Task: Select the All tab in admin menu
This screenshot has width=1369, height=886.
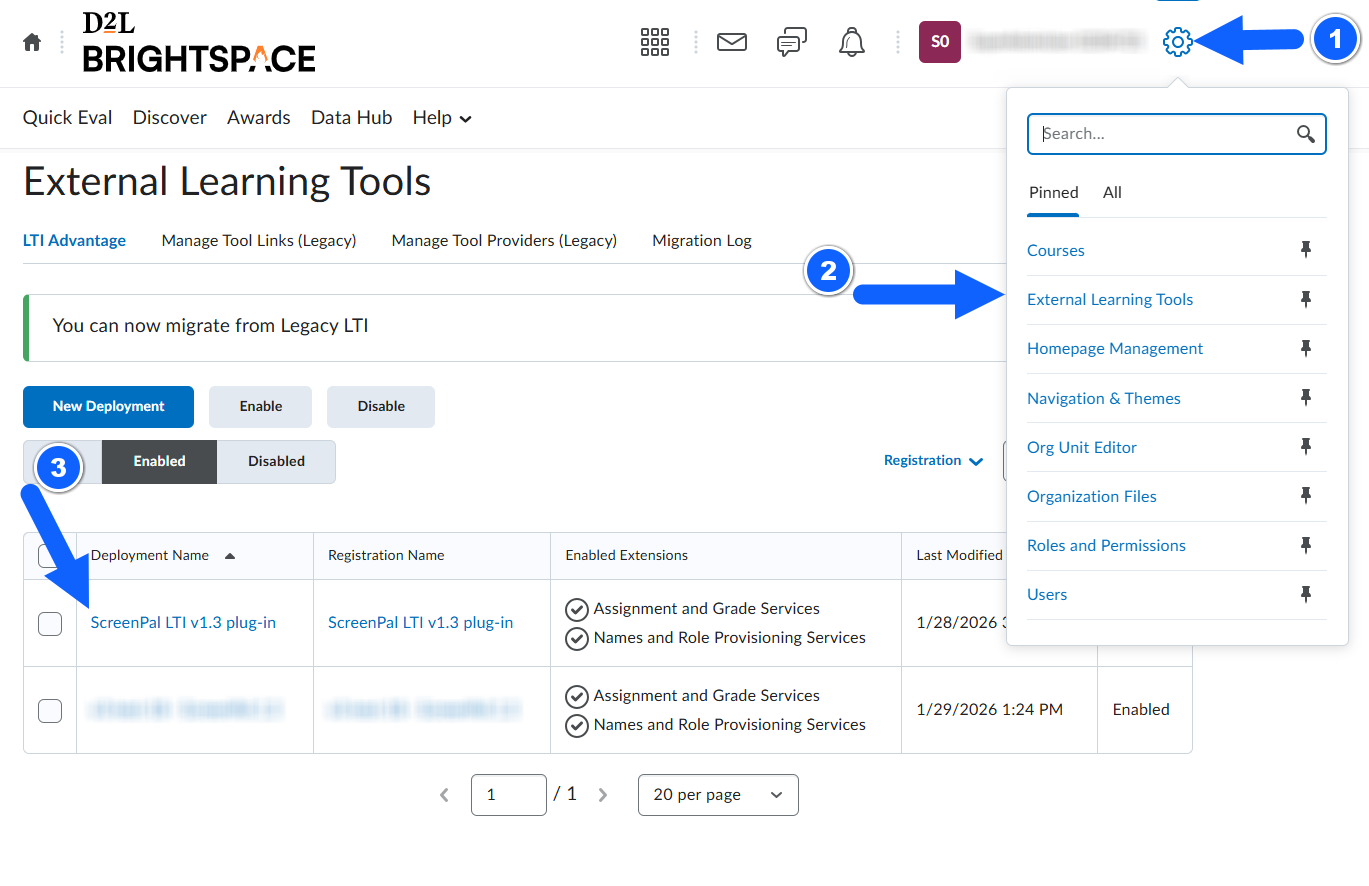Action: (1112, 193)
